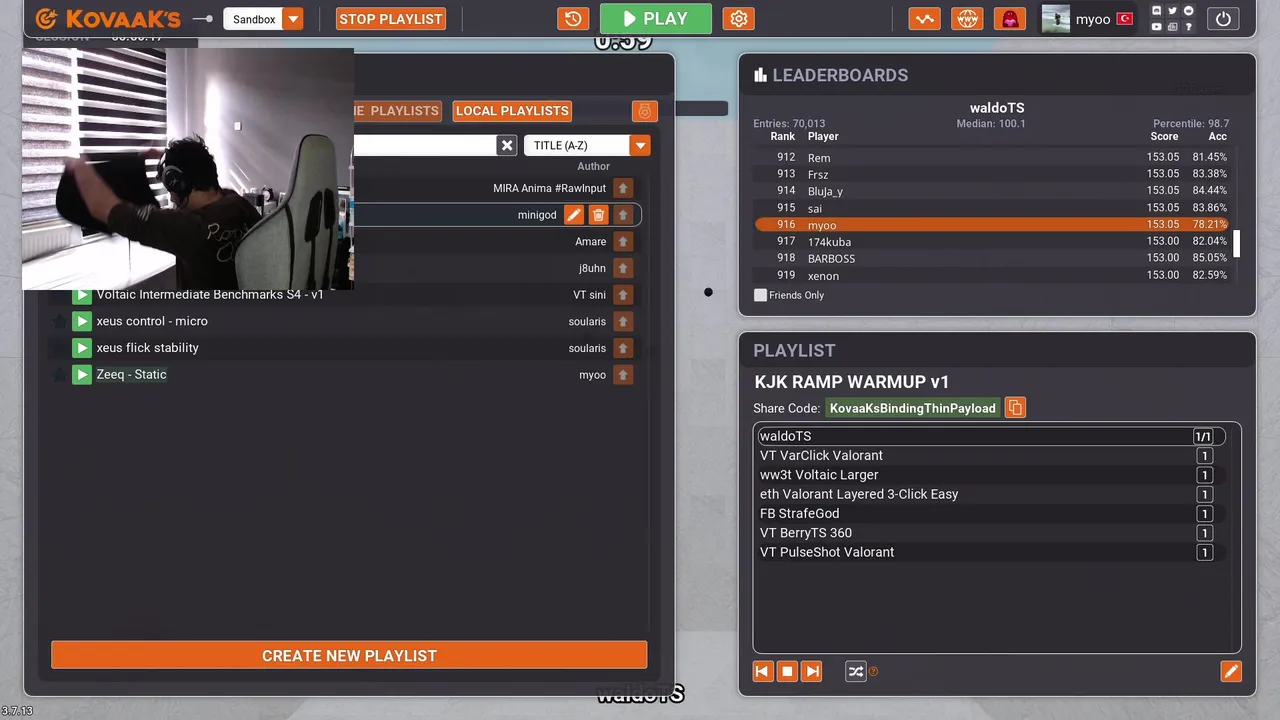Upload the xeus control - micro playlist
Viewport: 1280px width, 720px height.
click(x=623, y=321)
